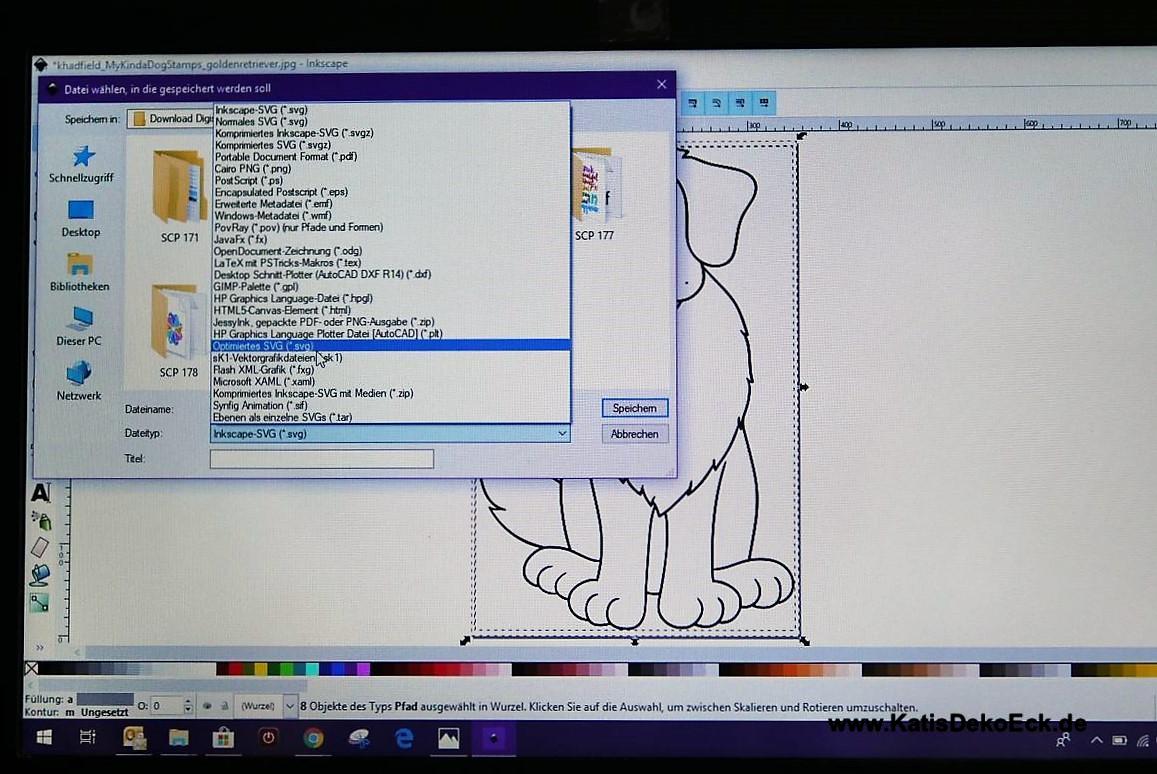Activate the Eraser tool
Screen dimensions: 1157x774
click(x=40, y=547)
